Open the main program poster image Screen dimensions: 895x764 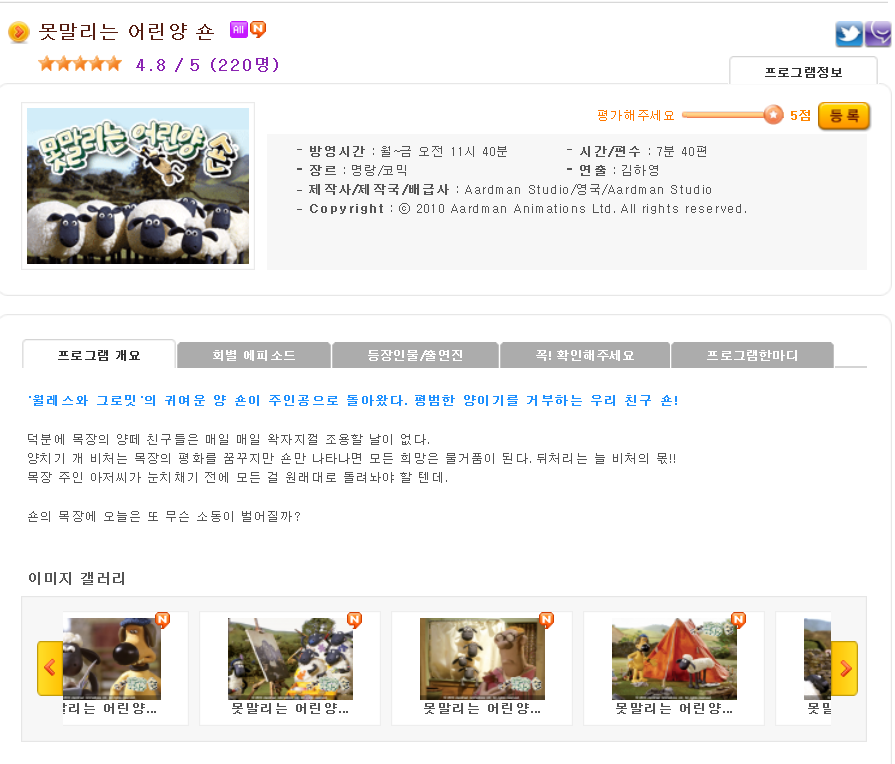click(138, 186)
